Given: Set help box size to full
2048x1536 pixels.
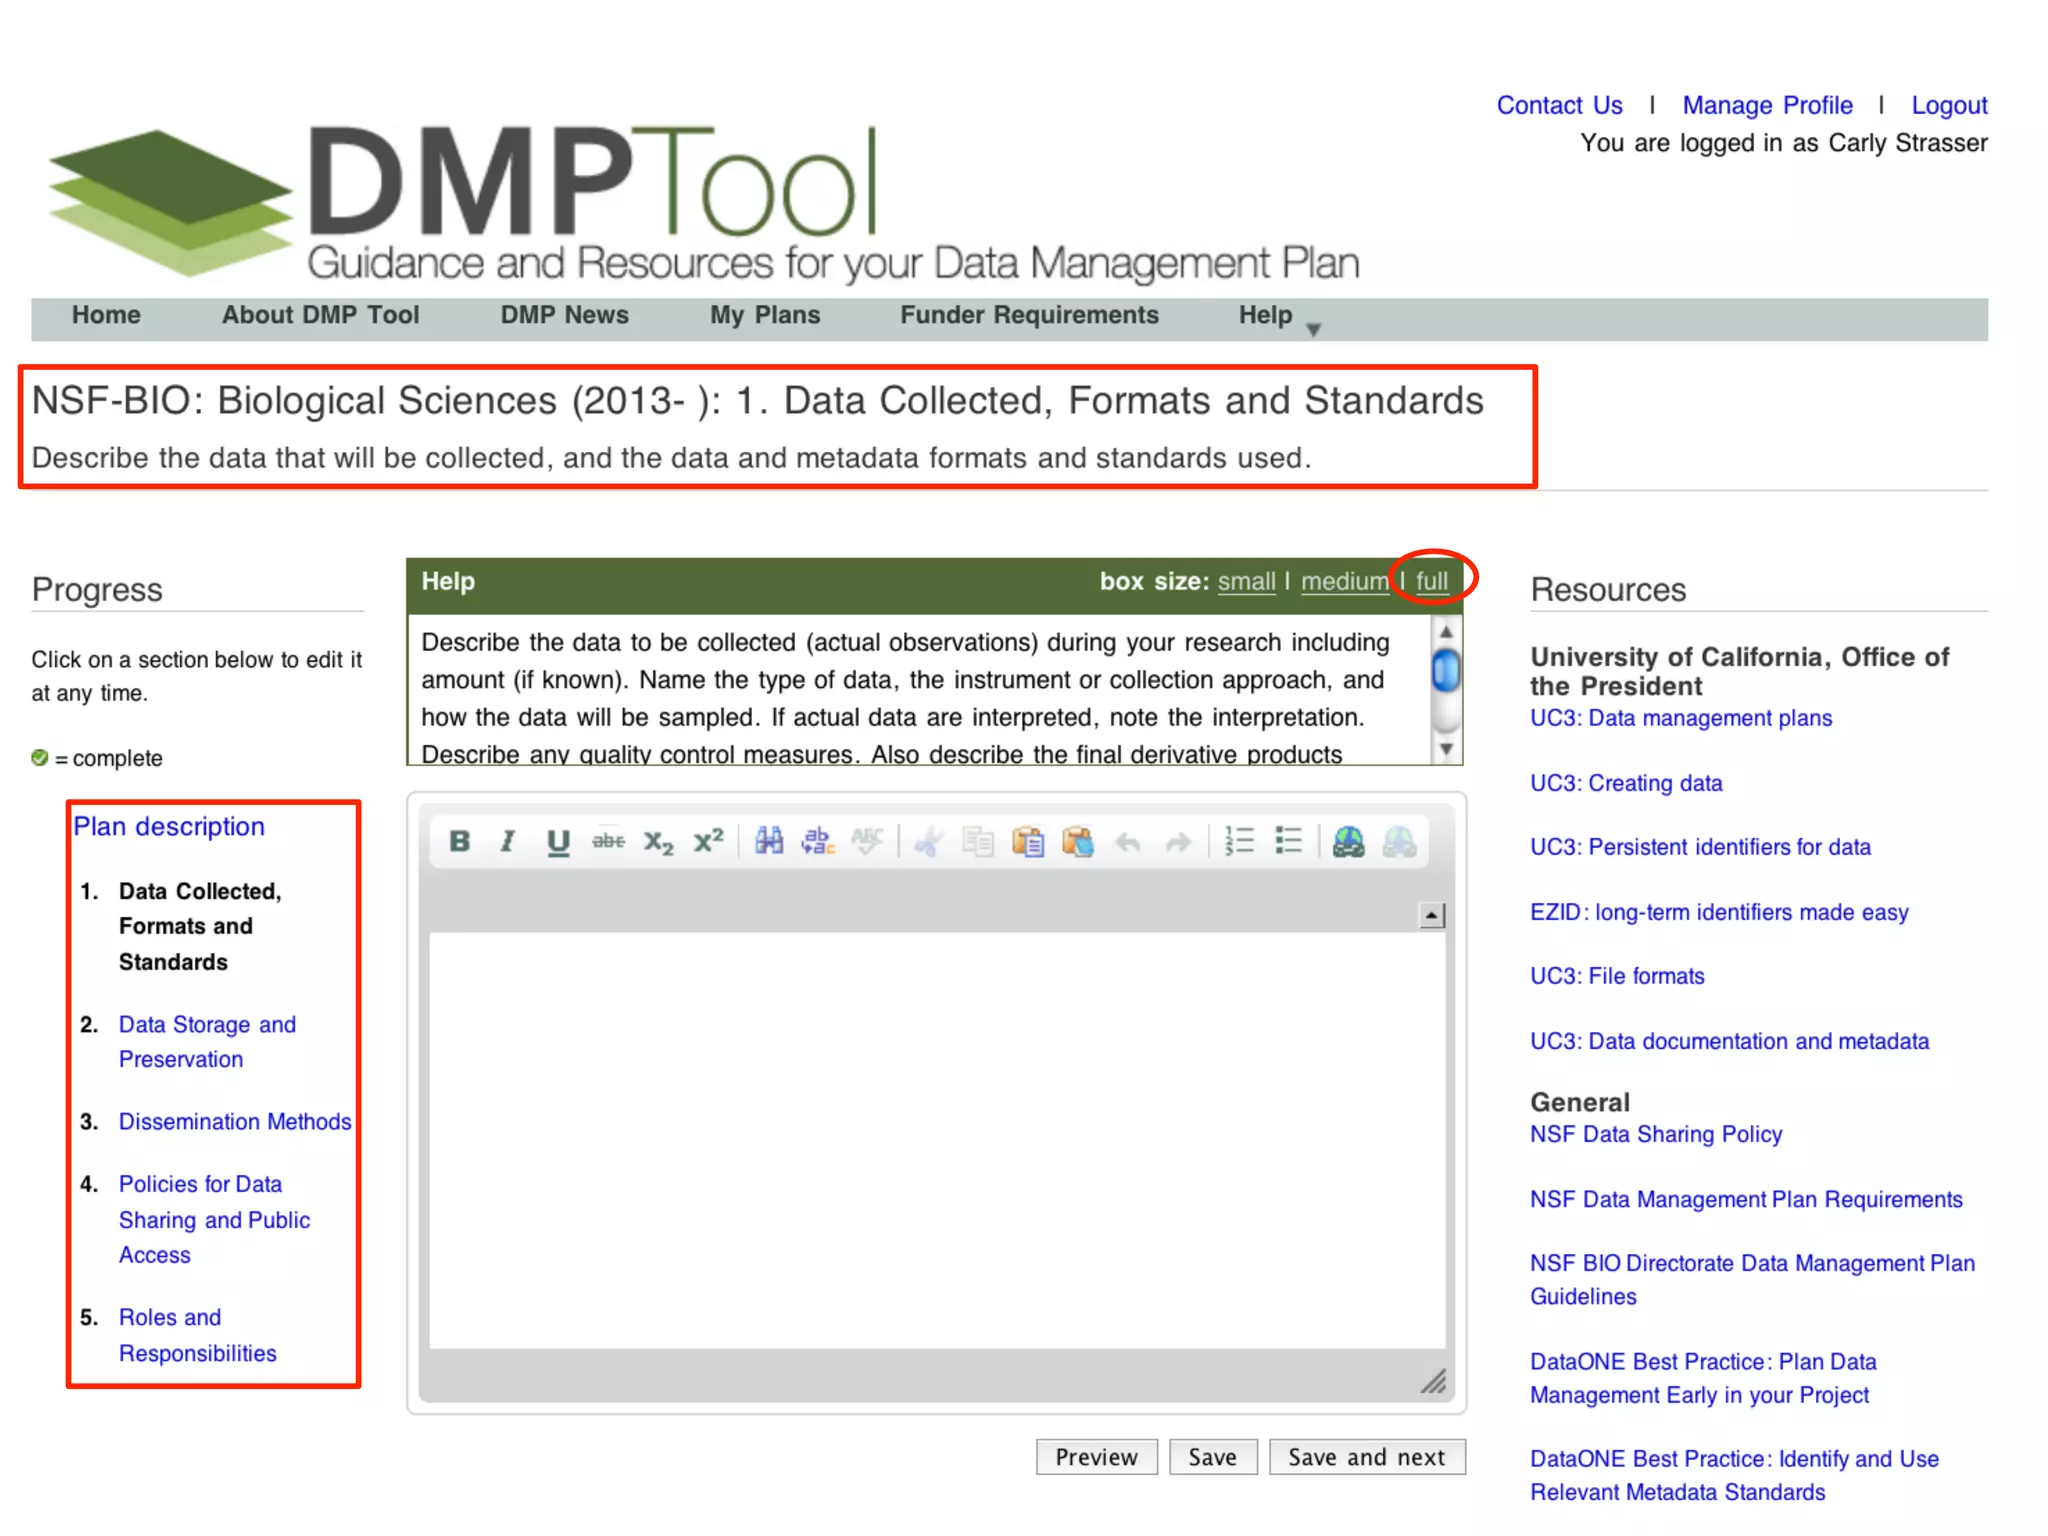Looking at the screenshot, I should (1431, 581).
